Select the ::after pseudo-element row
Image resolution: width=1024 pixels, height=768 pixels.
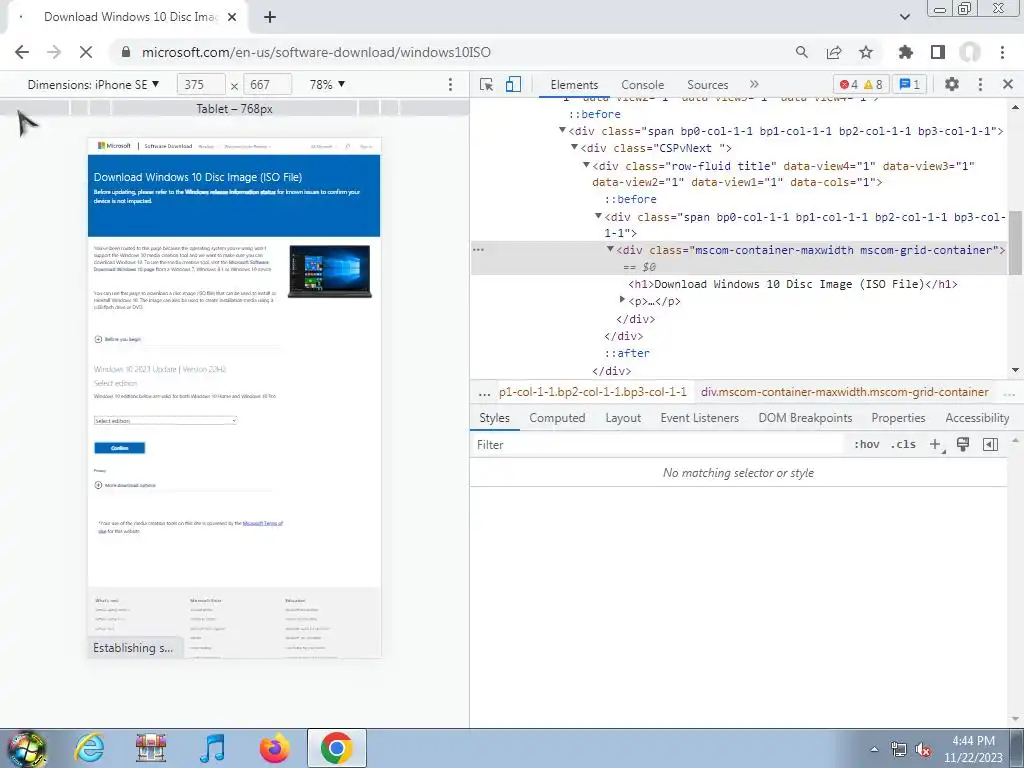click(627, 353)
